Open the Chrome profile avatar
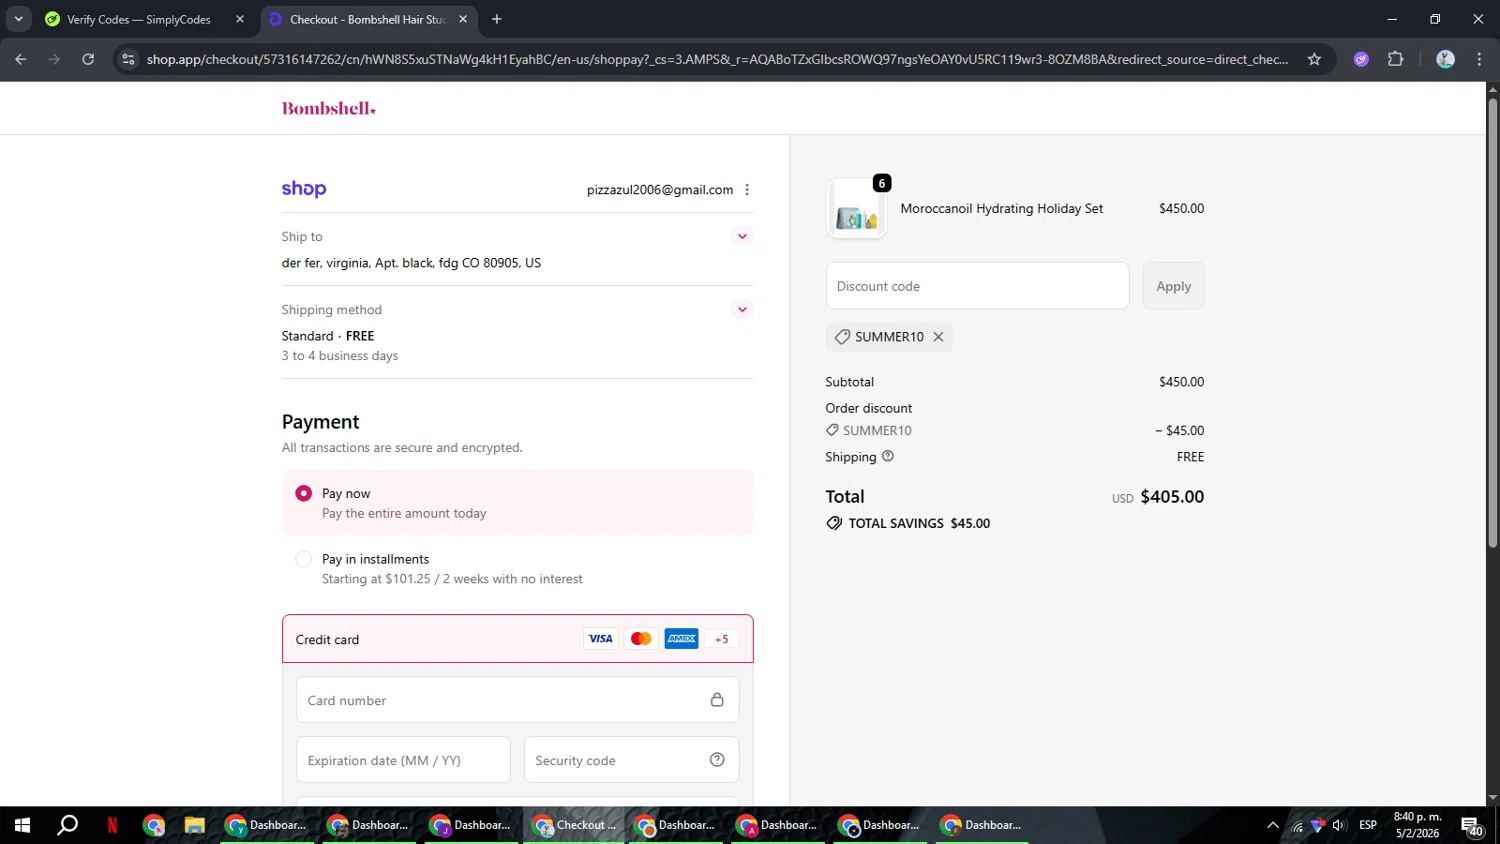Viewport: 1500px width, 844px height. (1445, 59)
